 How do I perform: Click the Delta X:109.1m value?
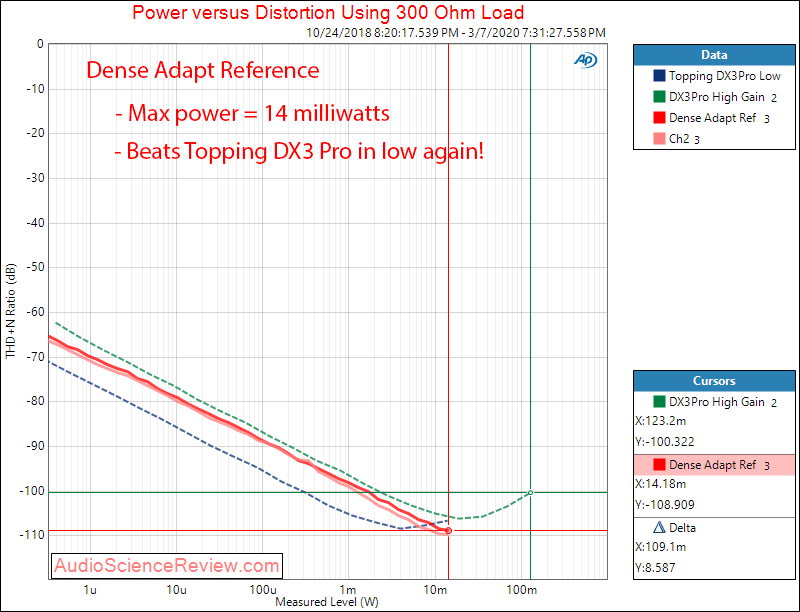coord(661,547)
